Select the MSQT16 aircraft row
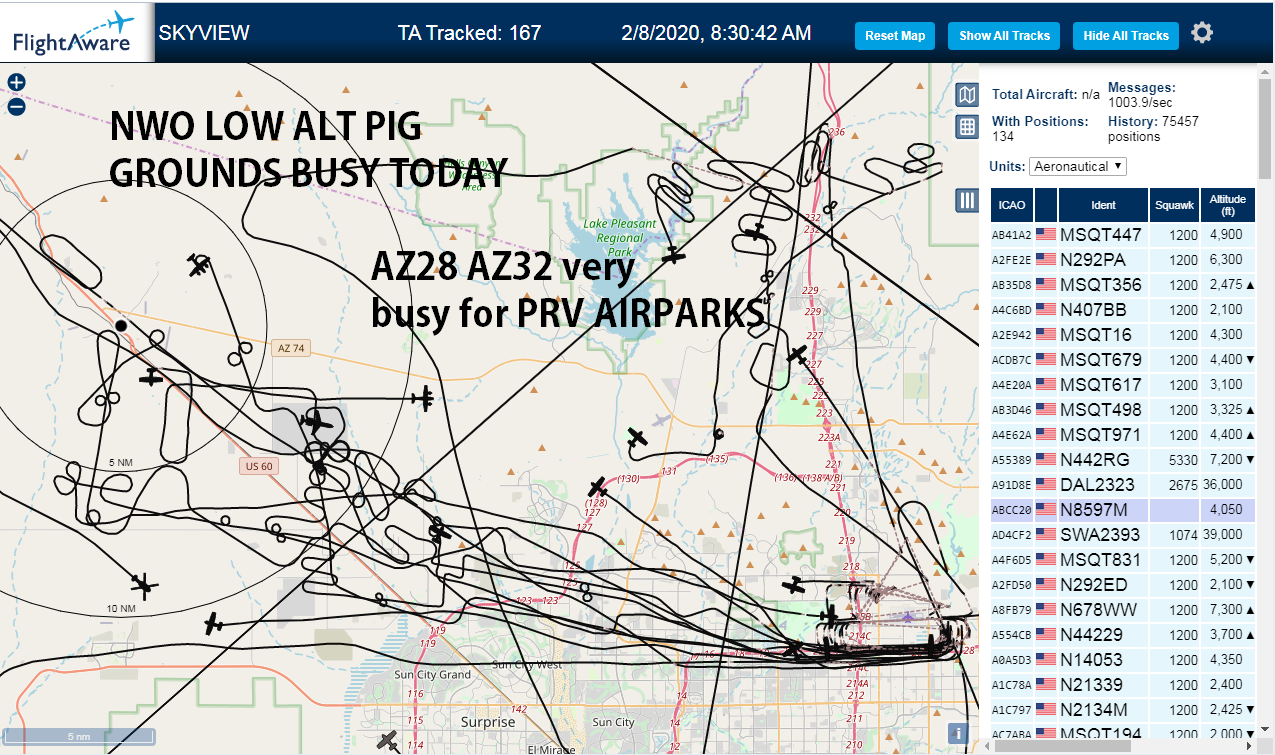 [1123, 335]
